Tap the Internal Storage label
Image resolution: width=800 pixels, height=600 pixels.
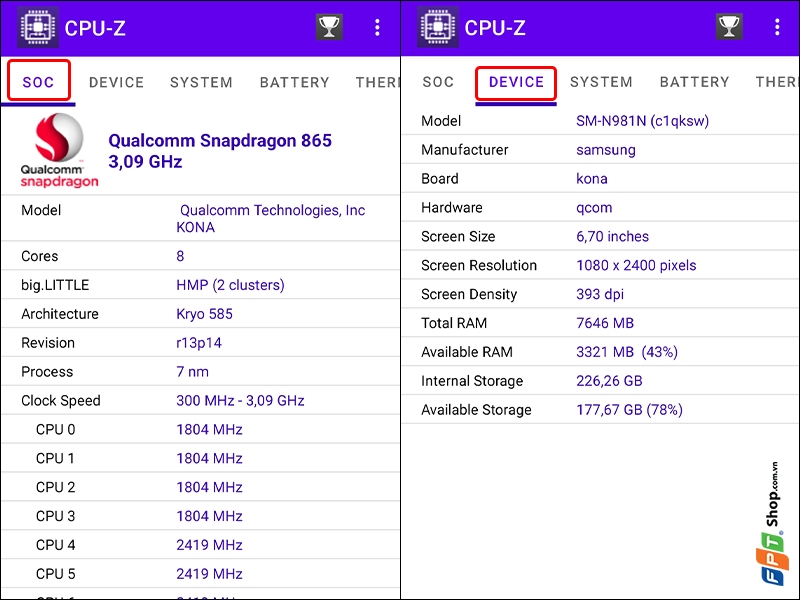pos(472,381)
